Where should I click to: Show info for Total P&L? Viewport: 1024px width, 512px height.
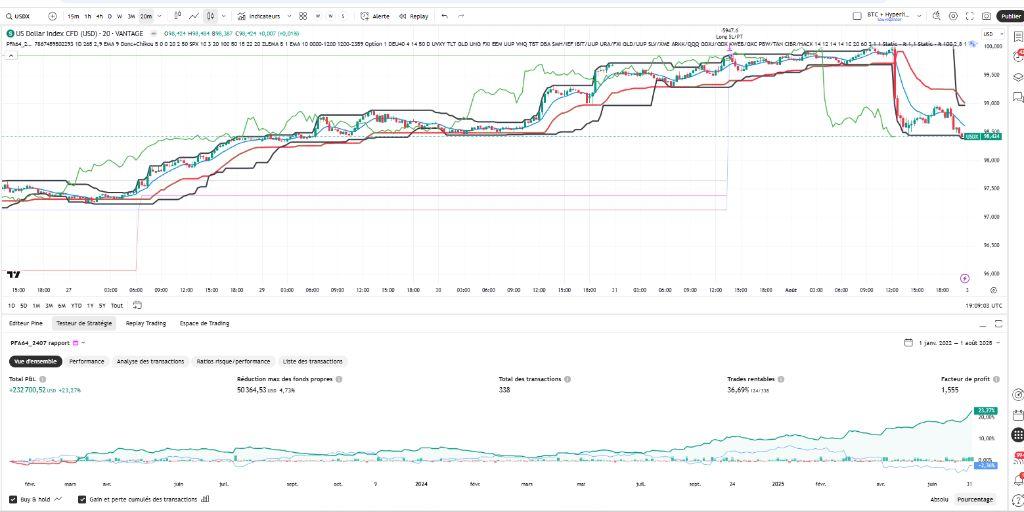(42, 379)
